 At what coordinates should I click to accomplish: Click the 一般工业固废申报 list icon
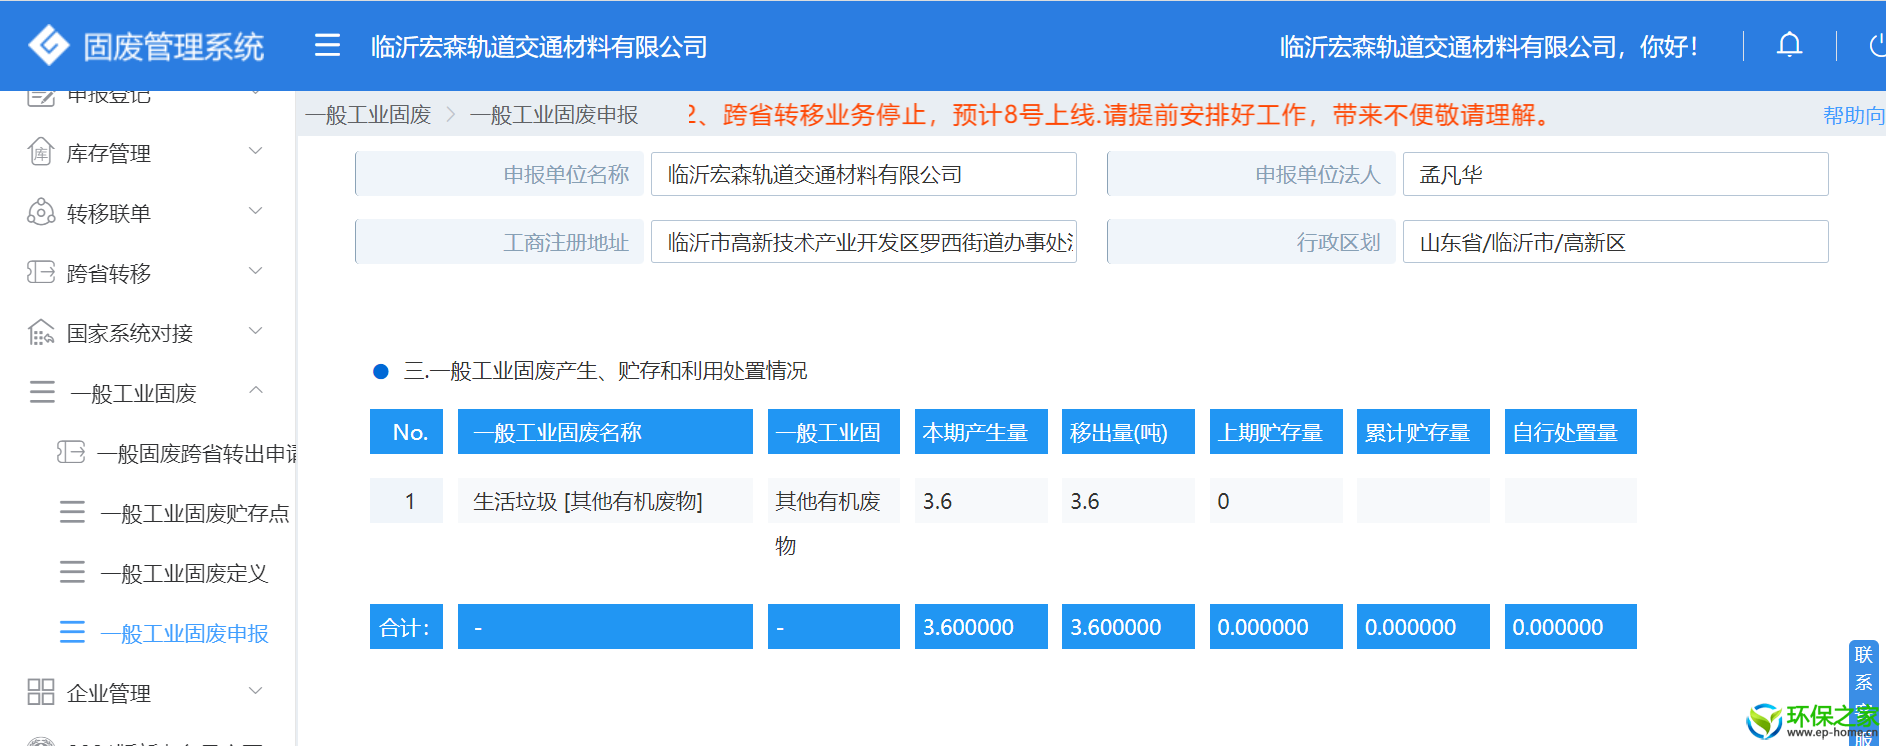72,632
